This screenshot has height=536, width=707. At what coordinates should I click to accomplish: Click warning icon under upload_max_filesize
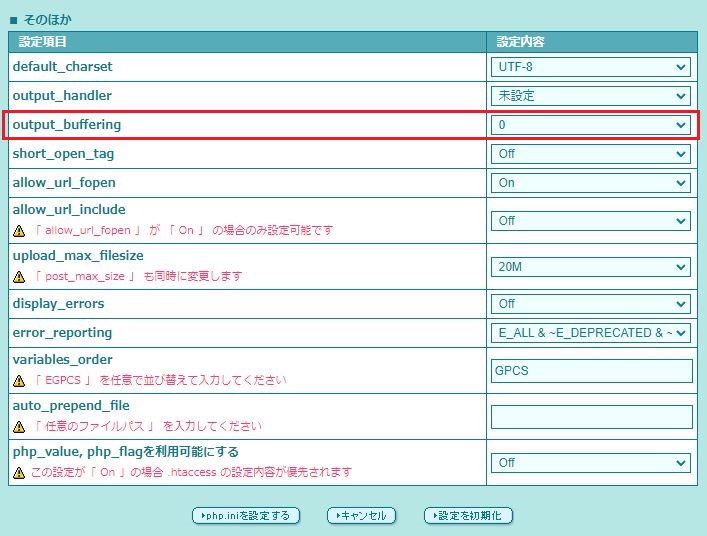[x=19, y=277]
